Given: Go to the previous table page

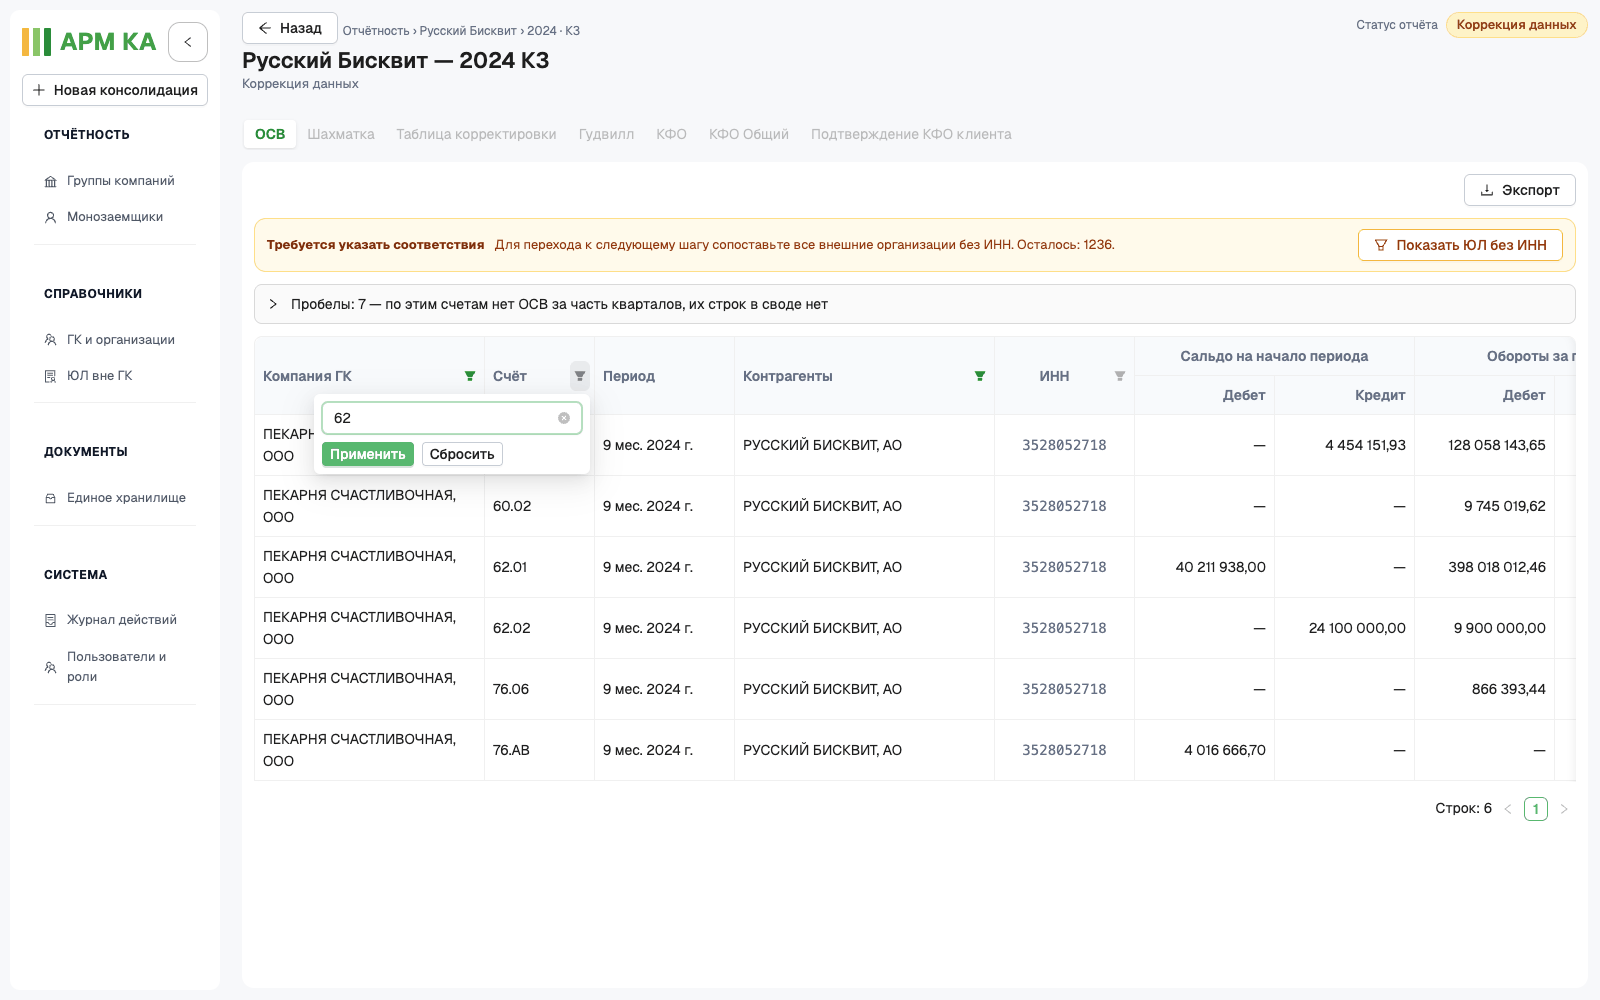Looking at the screenshot, I should pyautogui.click(x=1508, y=809).
